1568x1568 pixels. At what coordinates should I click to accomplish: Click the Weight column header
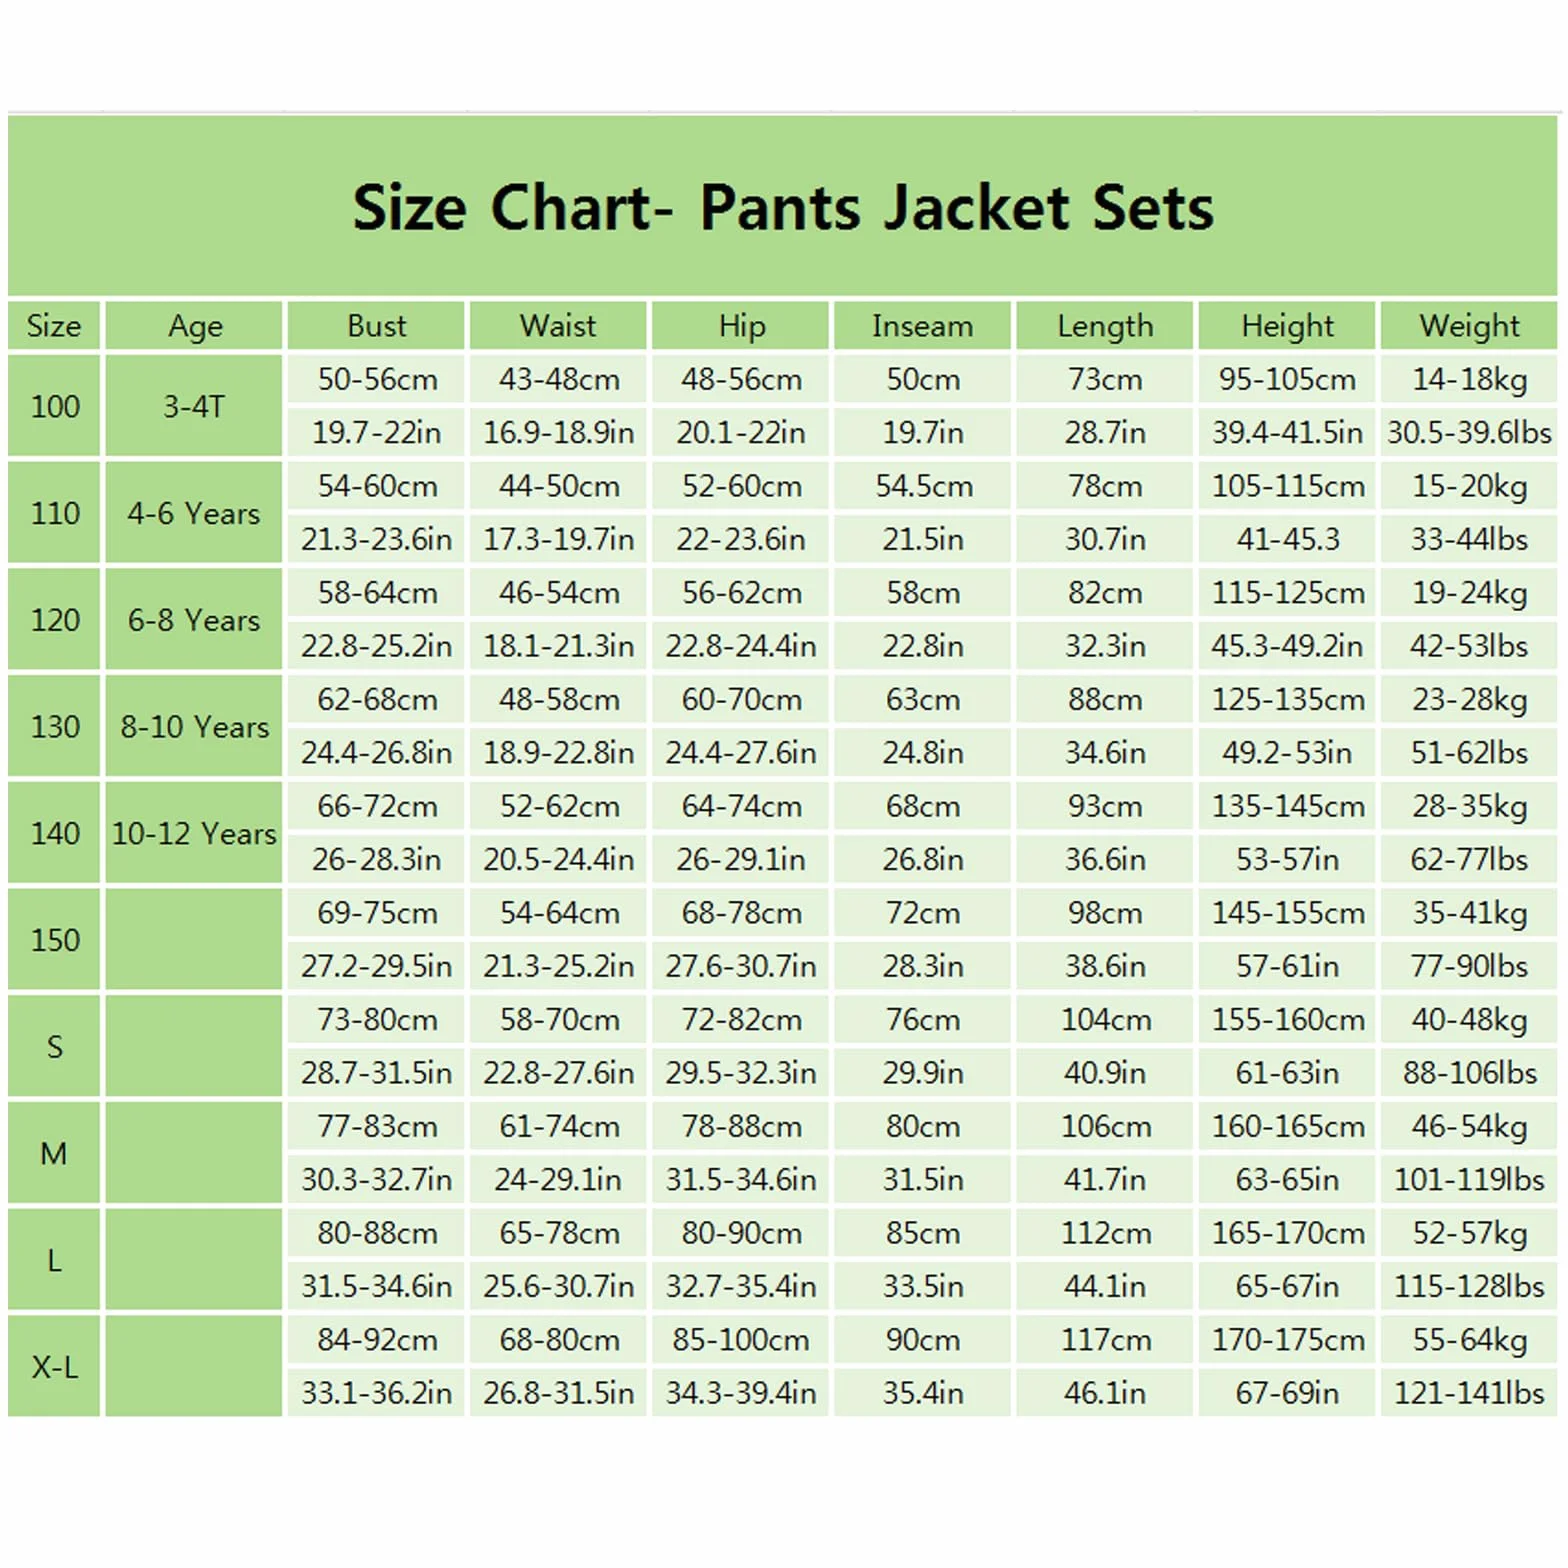(1469, 325)
